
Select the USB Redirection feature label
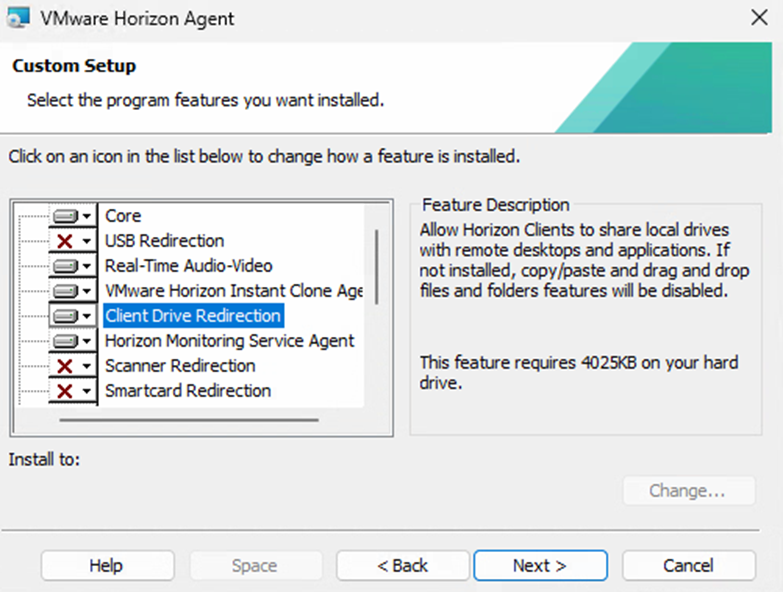pyautogui.click(x=164, y=241)
